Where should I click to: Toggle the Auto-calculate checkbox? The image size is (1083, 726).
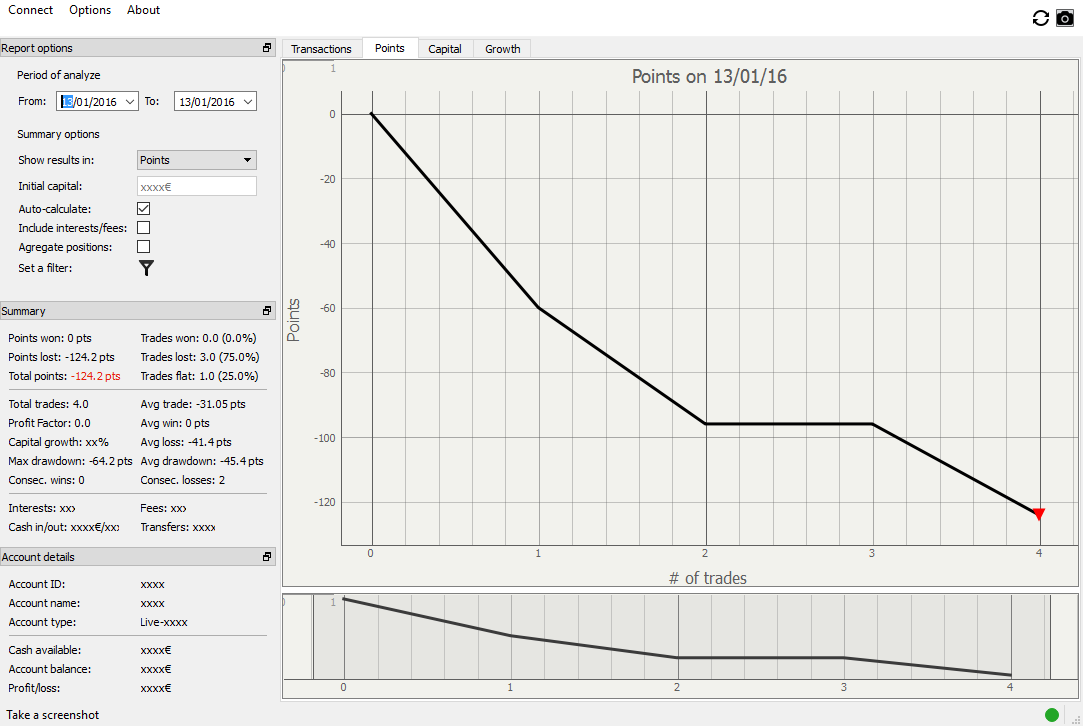coord(144,209)
